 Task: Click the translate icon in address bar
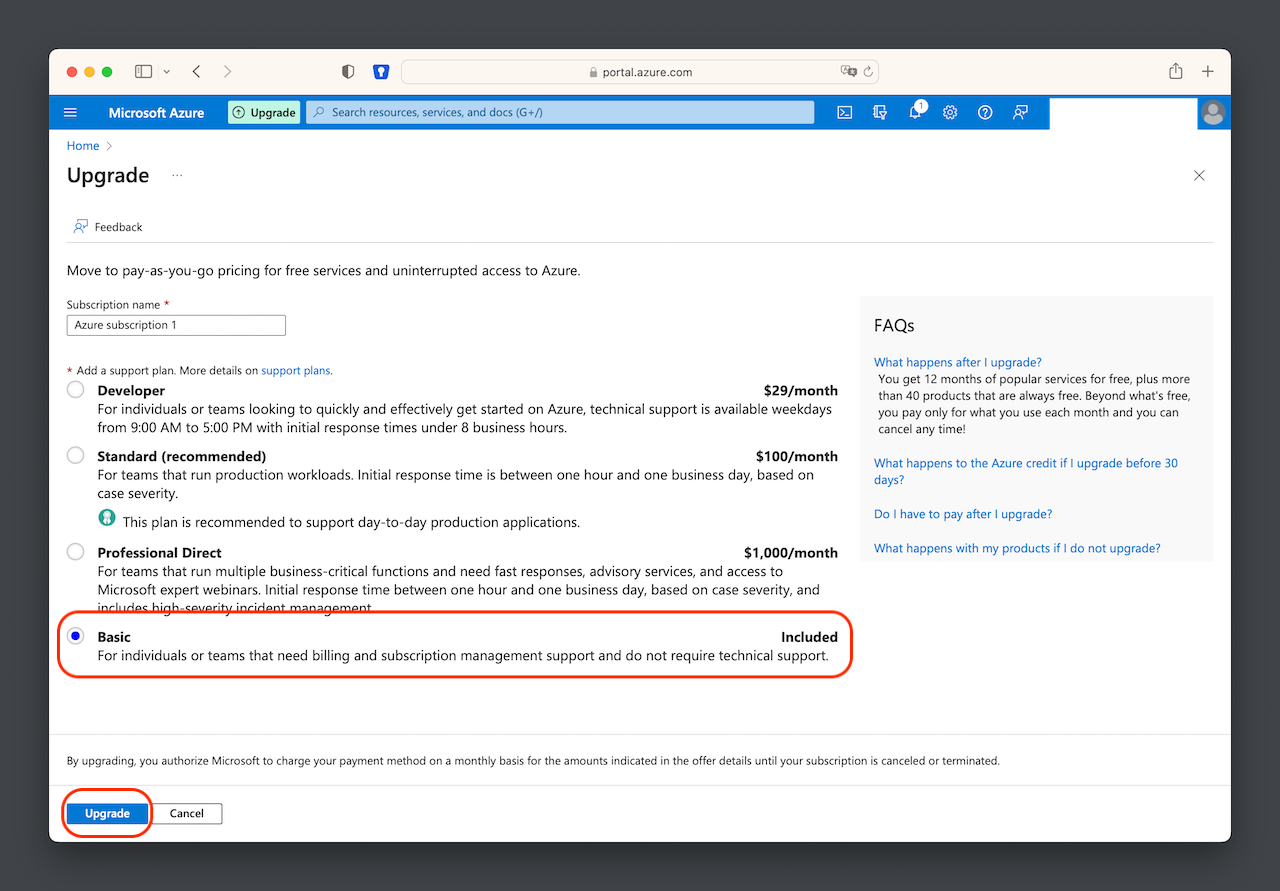849,72
